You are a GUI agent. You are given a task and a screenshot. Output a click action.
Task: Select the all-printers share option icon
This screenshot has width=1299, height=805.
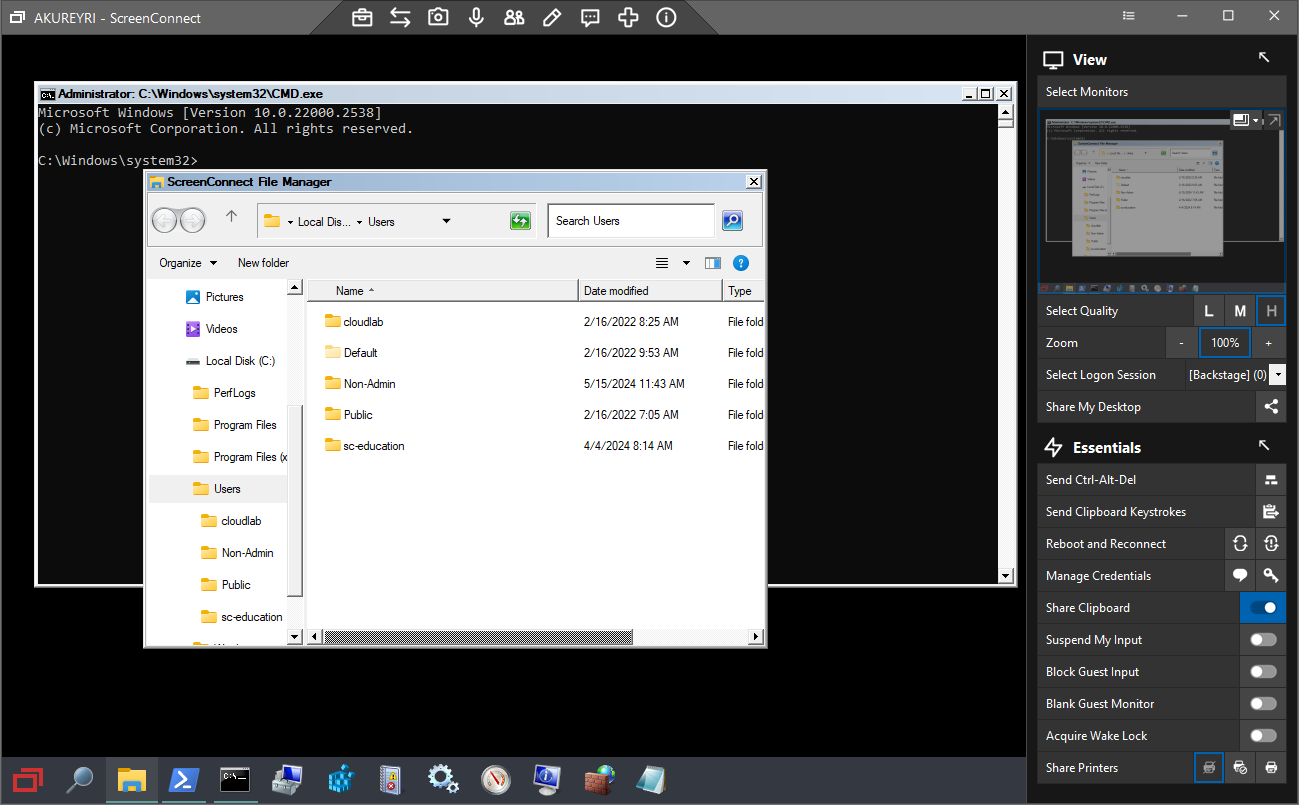1271,768
